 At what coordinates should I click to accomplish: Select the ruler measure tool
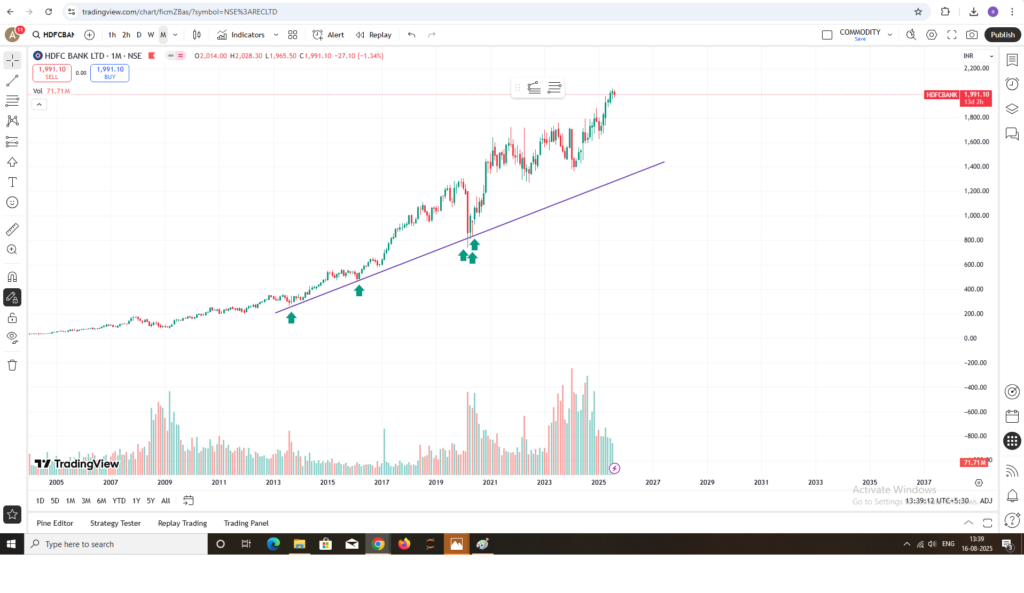[x=12, y=229]
